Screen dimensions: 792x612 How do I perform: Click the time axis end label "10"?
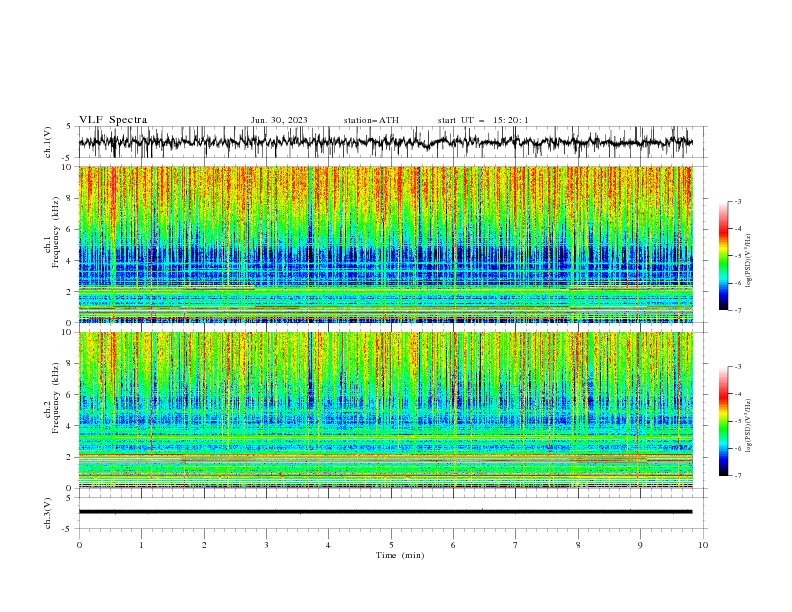tap(703, 545)
